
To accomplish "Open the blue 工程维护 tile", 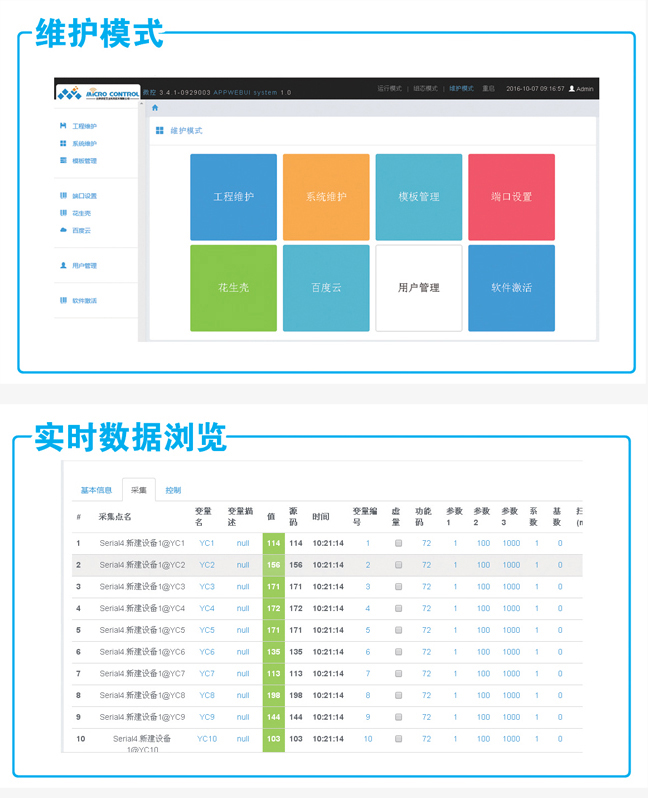I will point(233,197).
